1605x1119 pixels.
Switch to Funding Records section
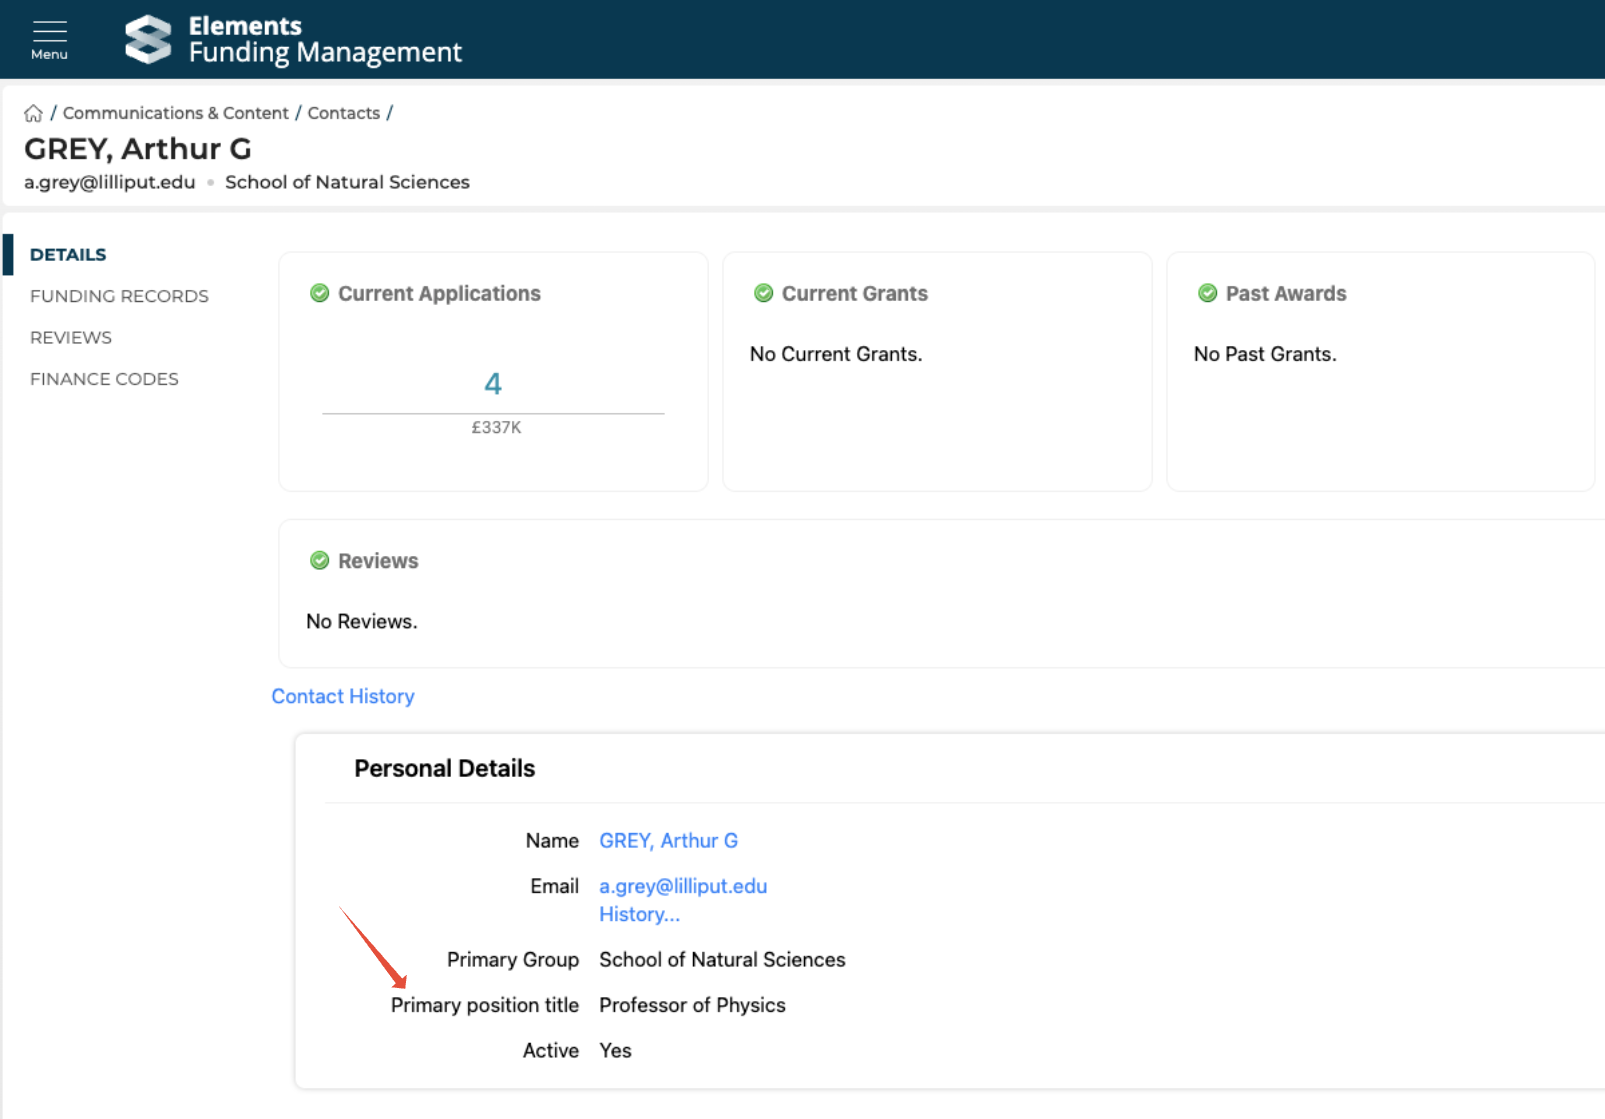click(119, 296)
